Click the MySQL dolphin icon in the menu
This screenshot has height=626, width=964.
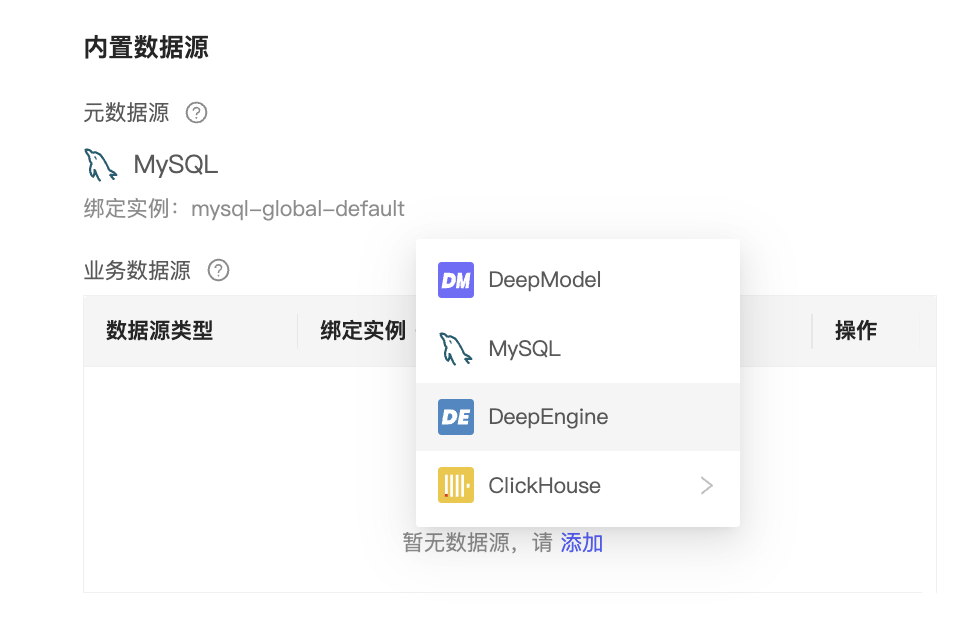pyautogui.click(x=456, y=349)
